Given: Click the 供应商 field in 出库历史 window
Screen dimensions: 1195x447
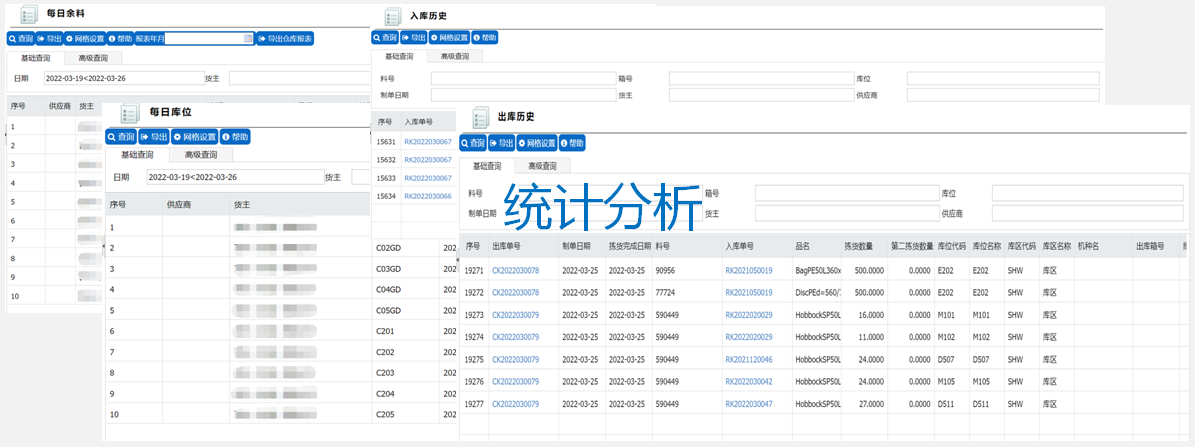Looking at the screenshot, I should 1087,213.
